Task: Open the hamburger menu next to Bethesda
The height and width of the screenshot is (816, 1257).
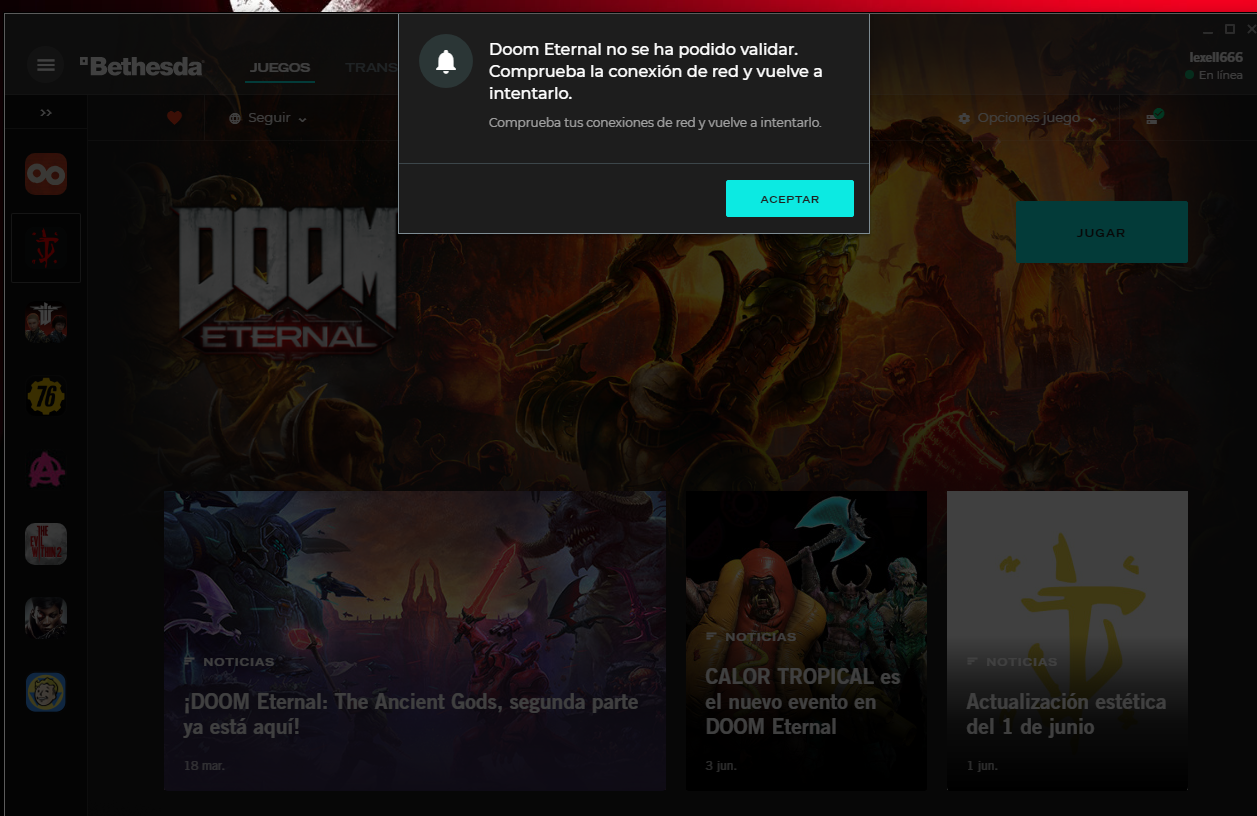Action: pos(45,65)
